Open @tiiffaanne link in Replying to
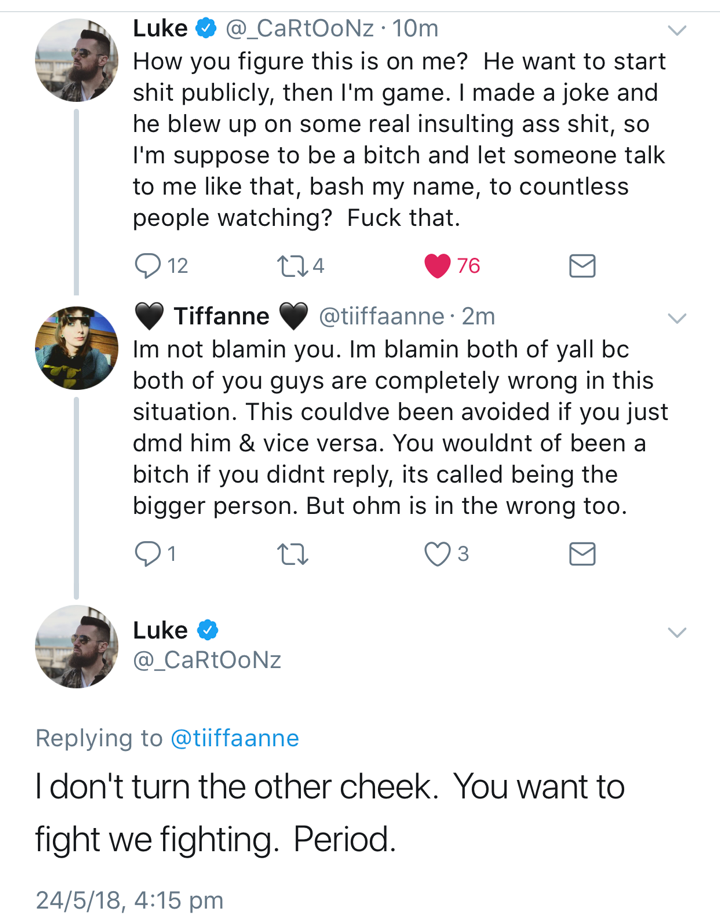The image size is (720, 916). pos(234,738)
